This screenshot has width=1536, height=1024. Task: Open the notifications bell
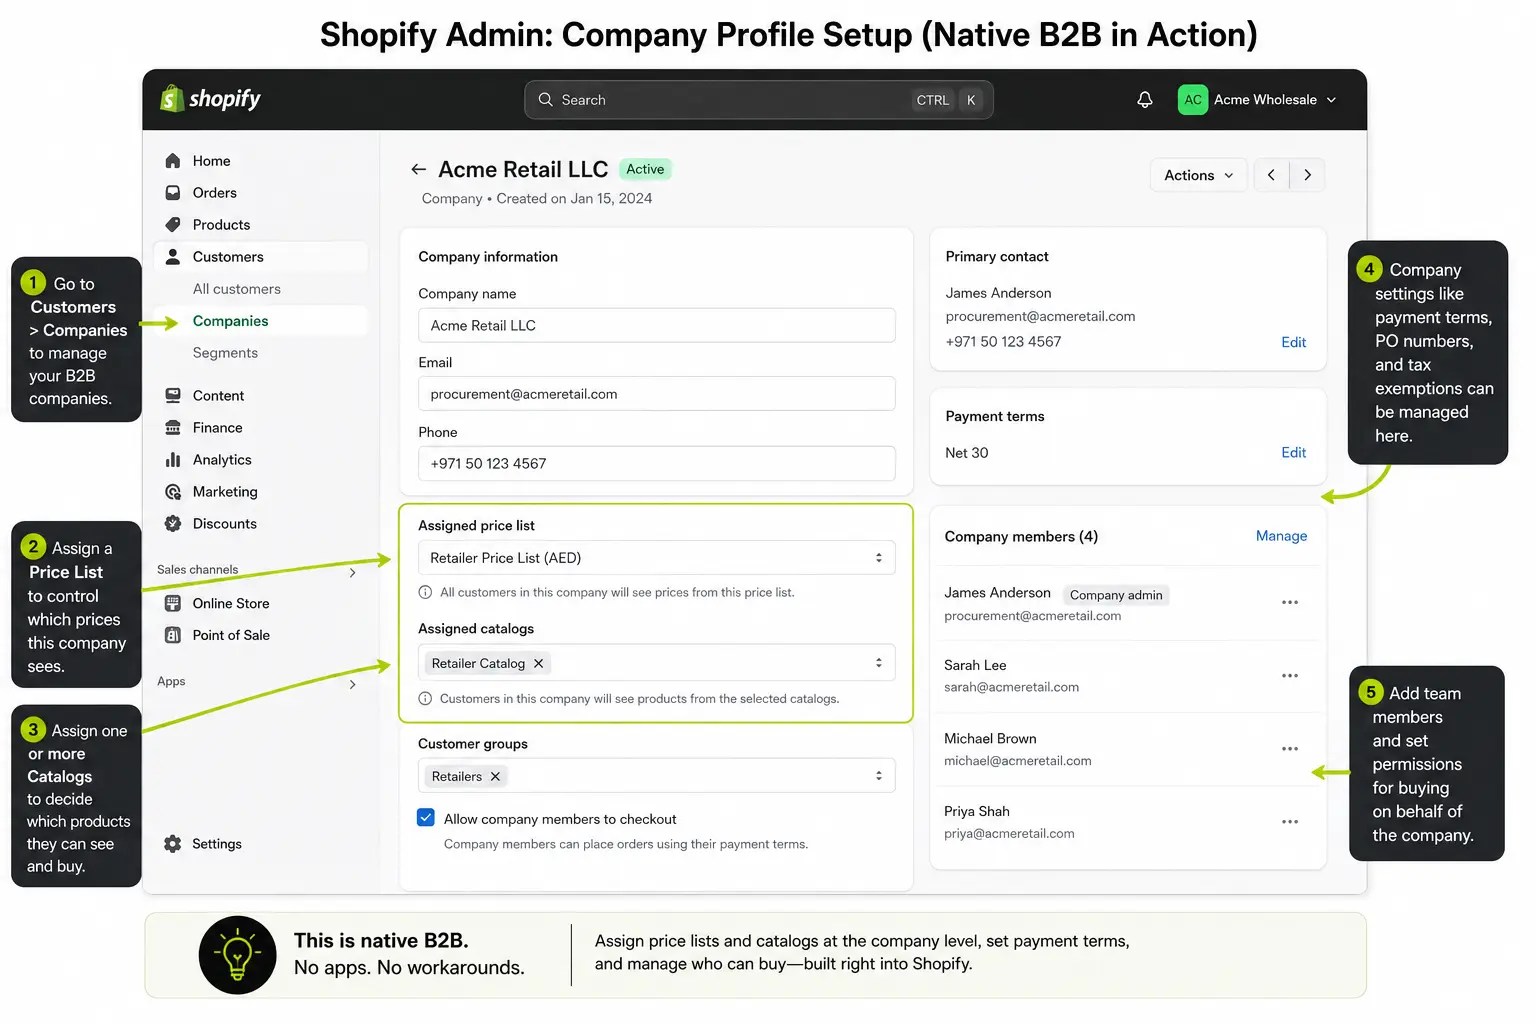pyautogui.click(x=1145, y=100)
